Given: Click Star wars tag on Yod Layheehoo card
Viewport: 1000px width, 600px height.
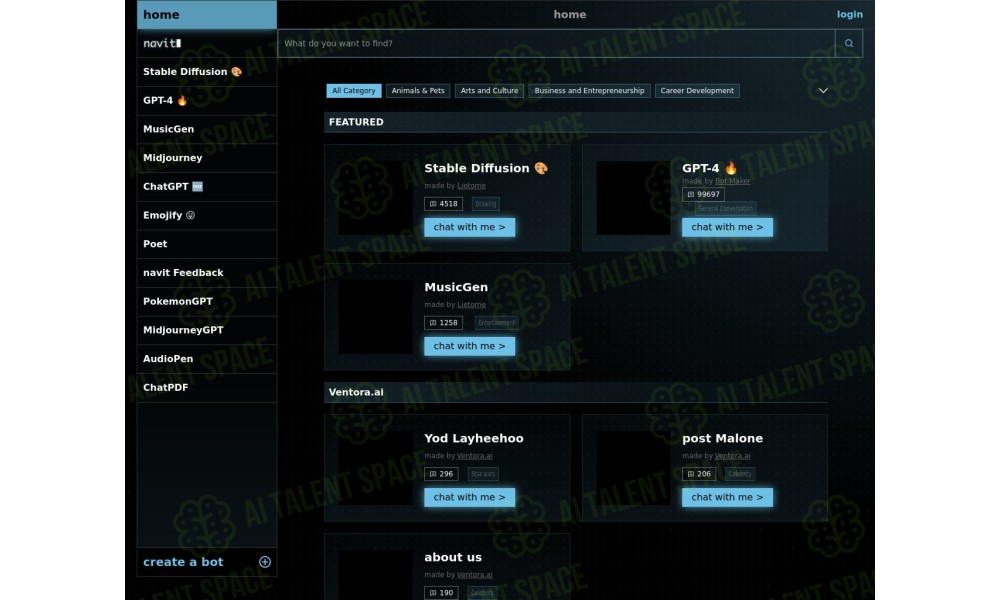Looking at the screenshot, I should (483, 474).
